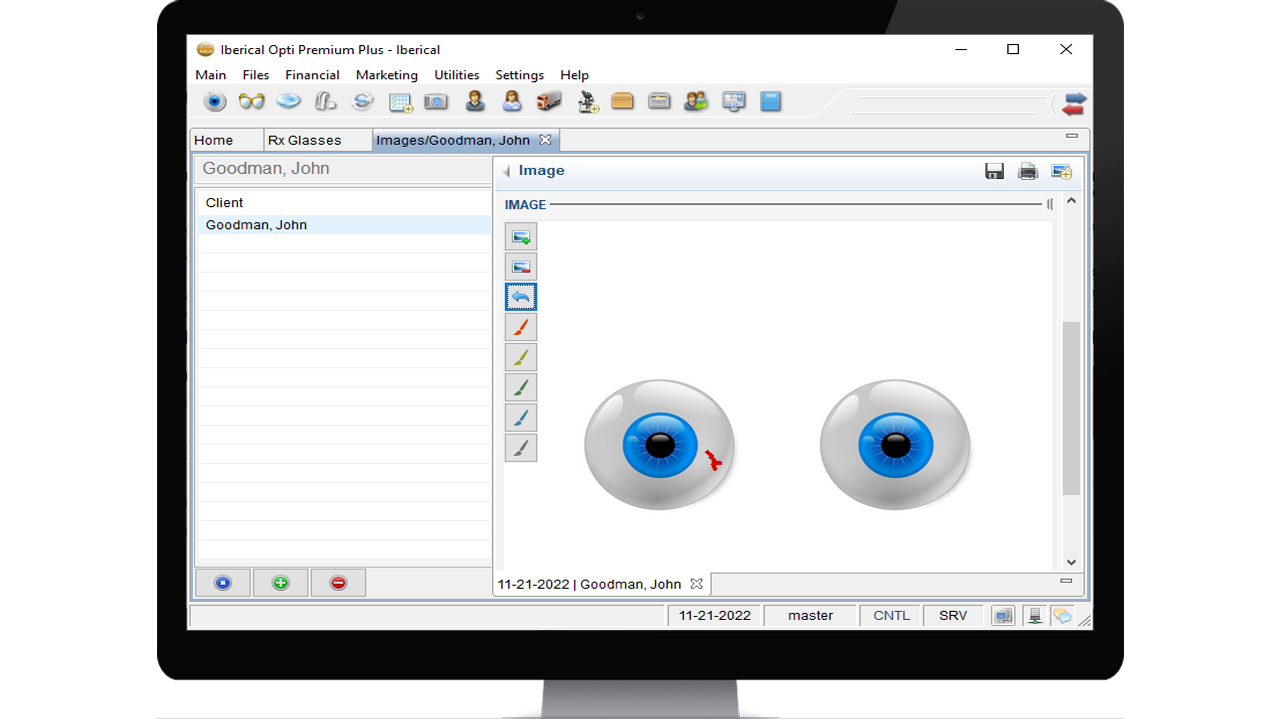Select Goodman, John in the client list

tap(256, 225)
